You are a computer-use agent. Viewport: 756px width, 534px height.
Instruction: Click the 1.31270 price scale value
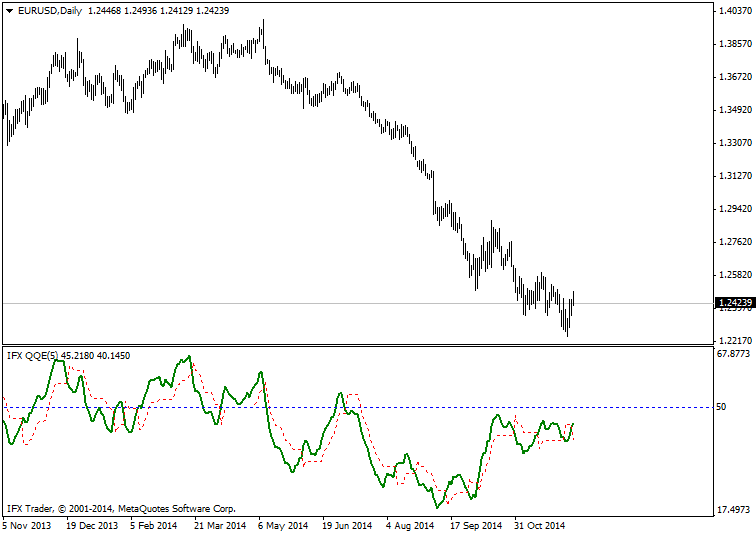pyautogui.click(x=734, y=176)
